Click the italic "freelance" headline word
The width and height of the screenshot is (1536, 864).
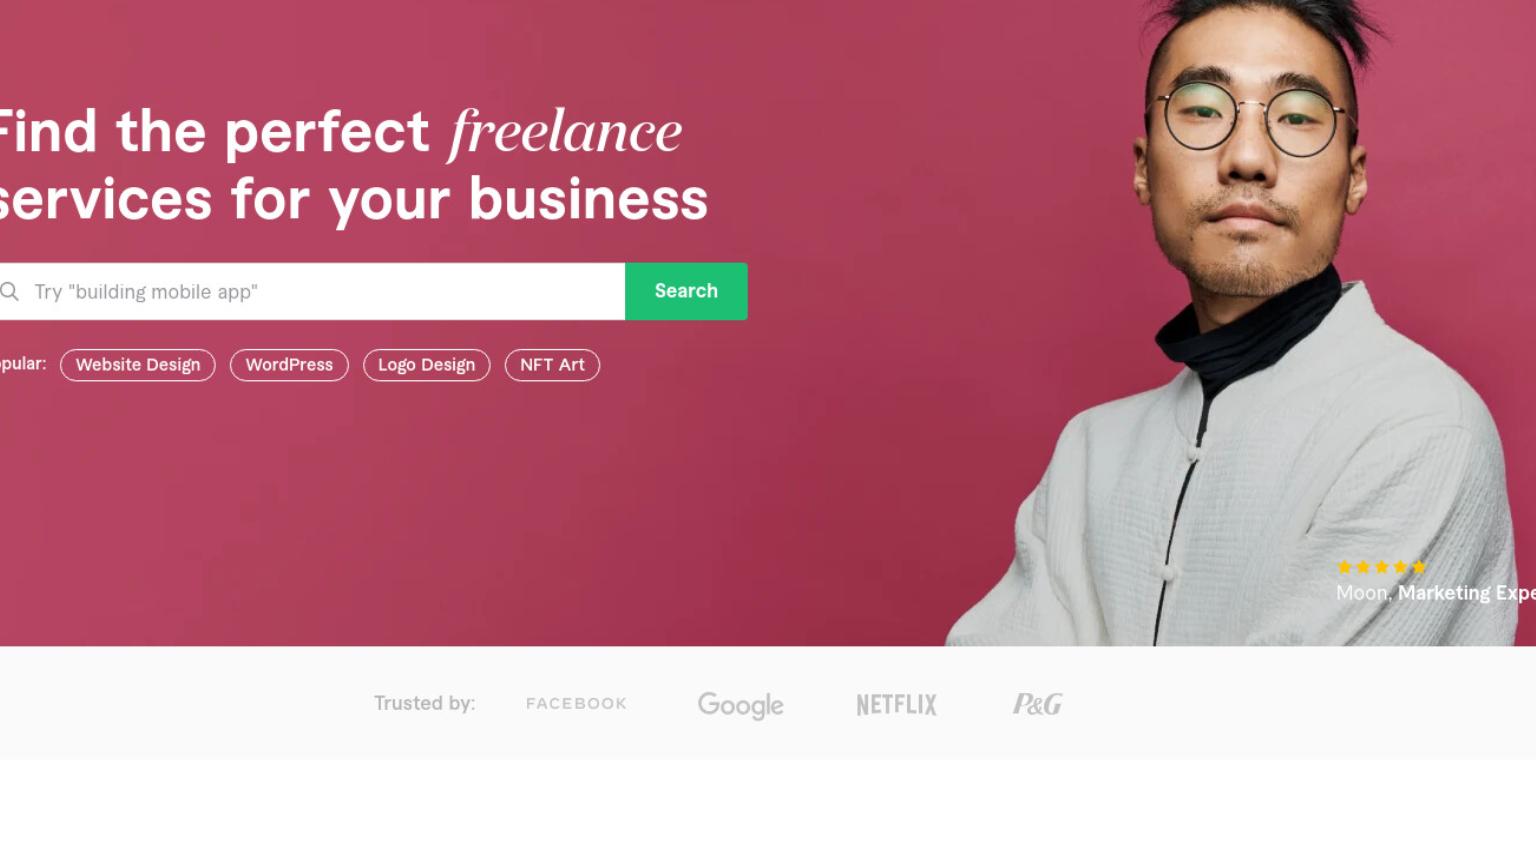click(565, 133)
